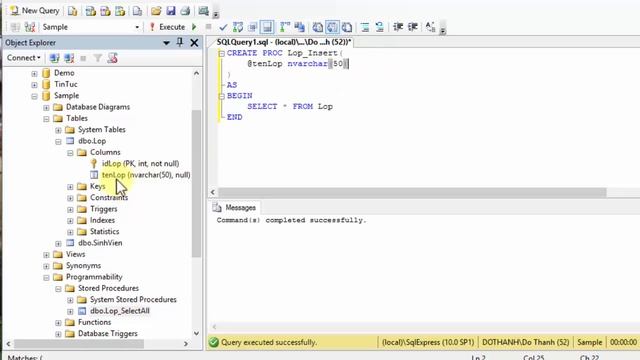This screenshot has height=360, width=640.
Task: Open Activity Monitor icon in top toolbar
Action: coord(204,11)
